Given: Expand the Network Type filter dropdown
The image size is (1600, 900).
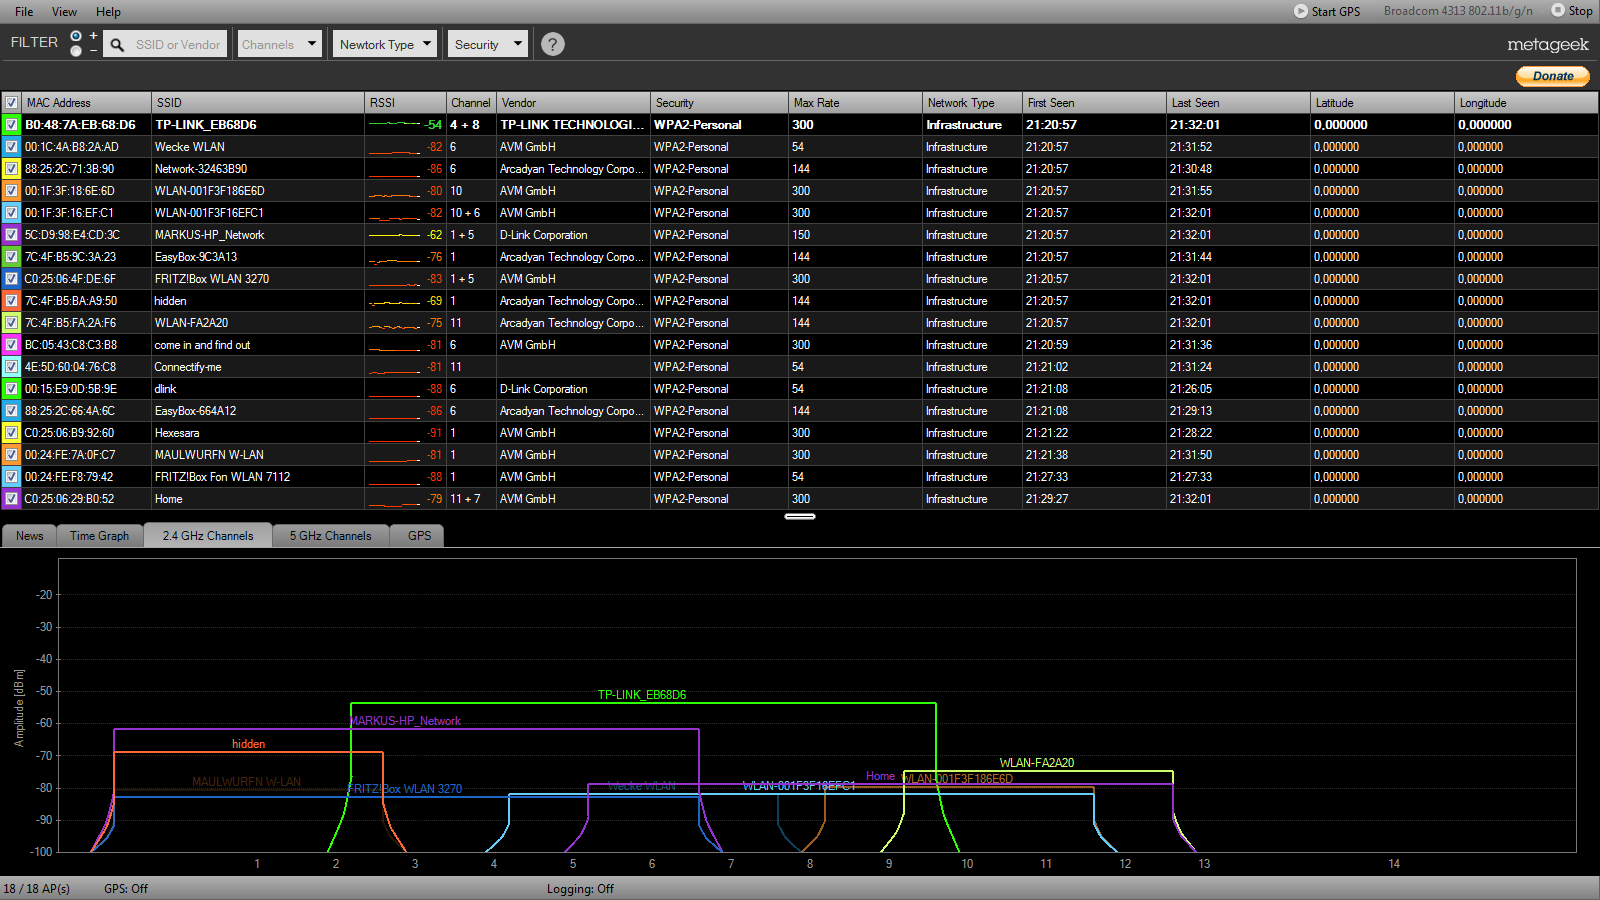Looking at the screenshot, I should pyautogui.click(x=386, y=44).
